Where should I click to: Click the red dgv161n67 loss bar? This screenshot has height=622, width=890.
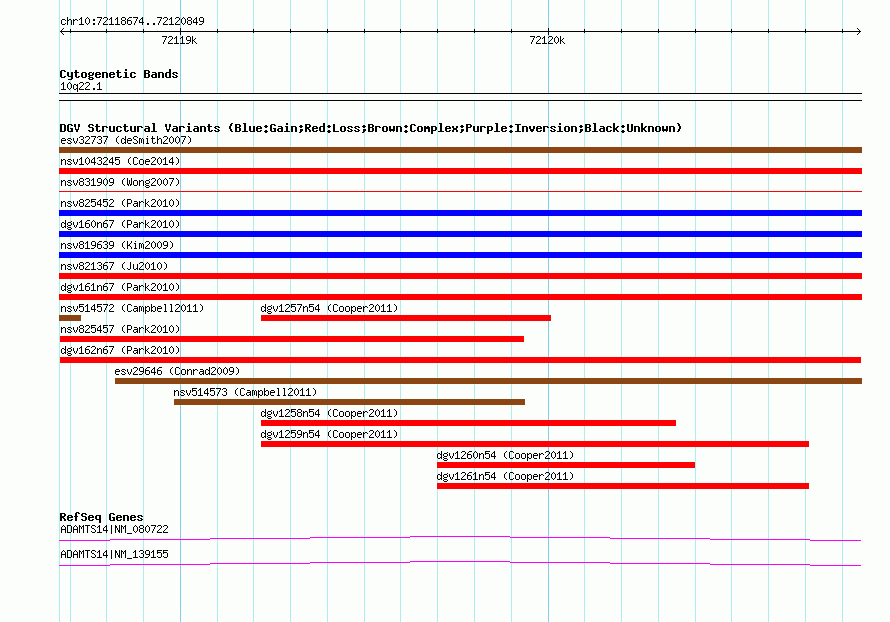click(x=460, y=297)
